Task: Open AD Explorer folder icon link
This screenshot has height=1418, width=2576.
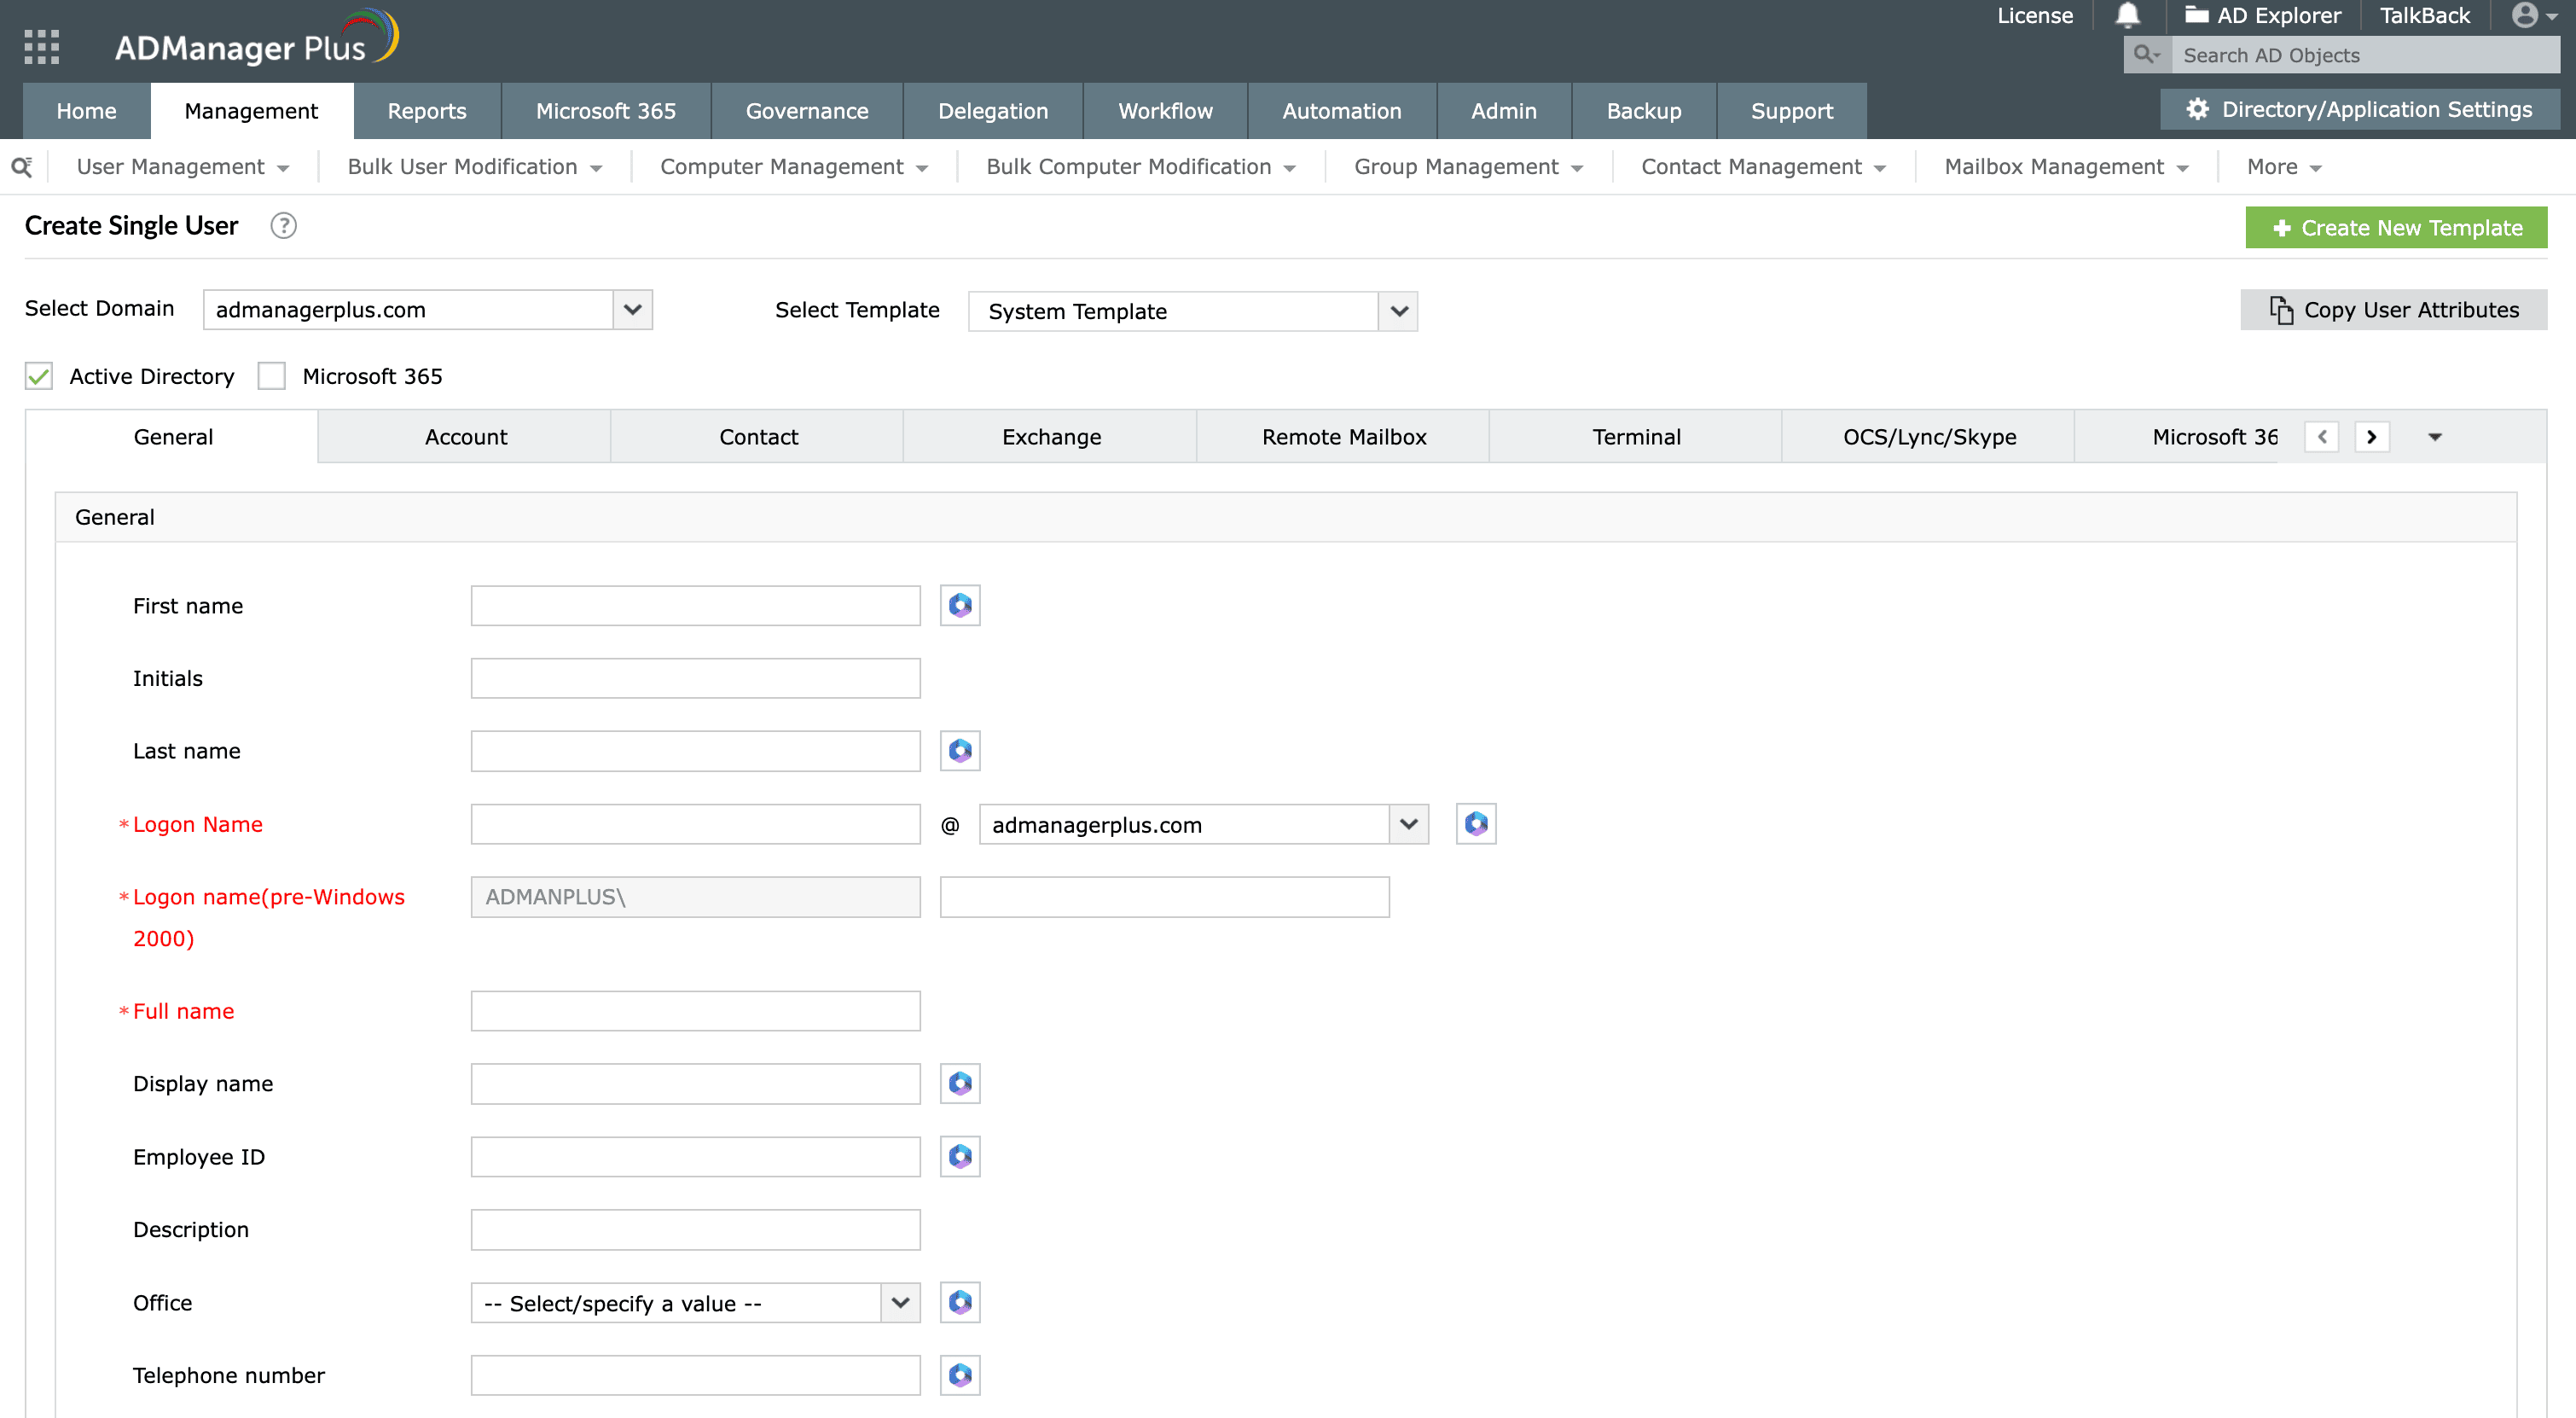Action: pos(2262,15)
